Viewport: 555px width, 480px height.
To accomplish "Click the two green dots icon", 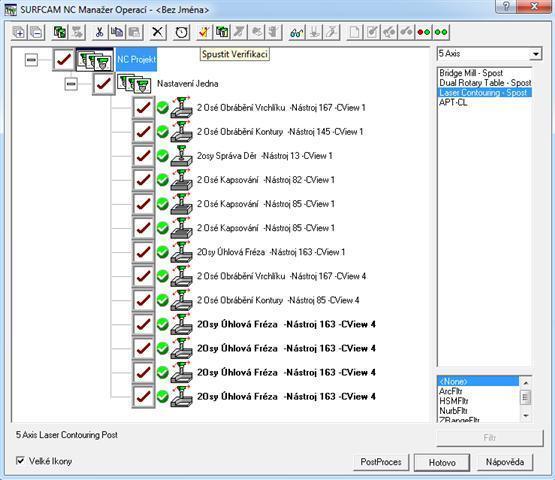I will [441, 32].
